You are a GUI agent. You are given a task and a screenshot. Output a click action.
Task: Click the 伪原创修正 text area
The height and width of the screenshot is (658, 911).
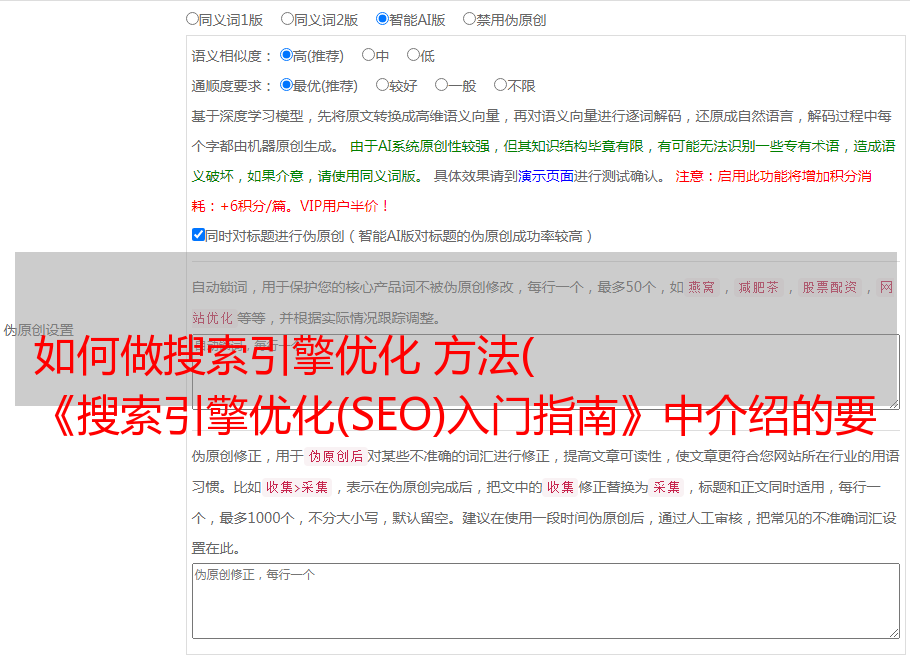pyautogui.click(x=546, y=601)
